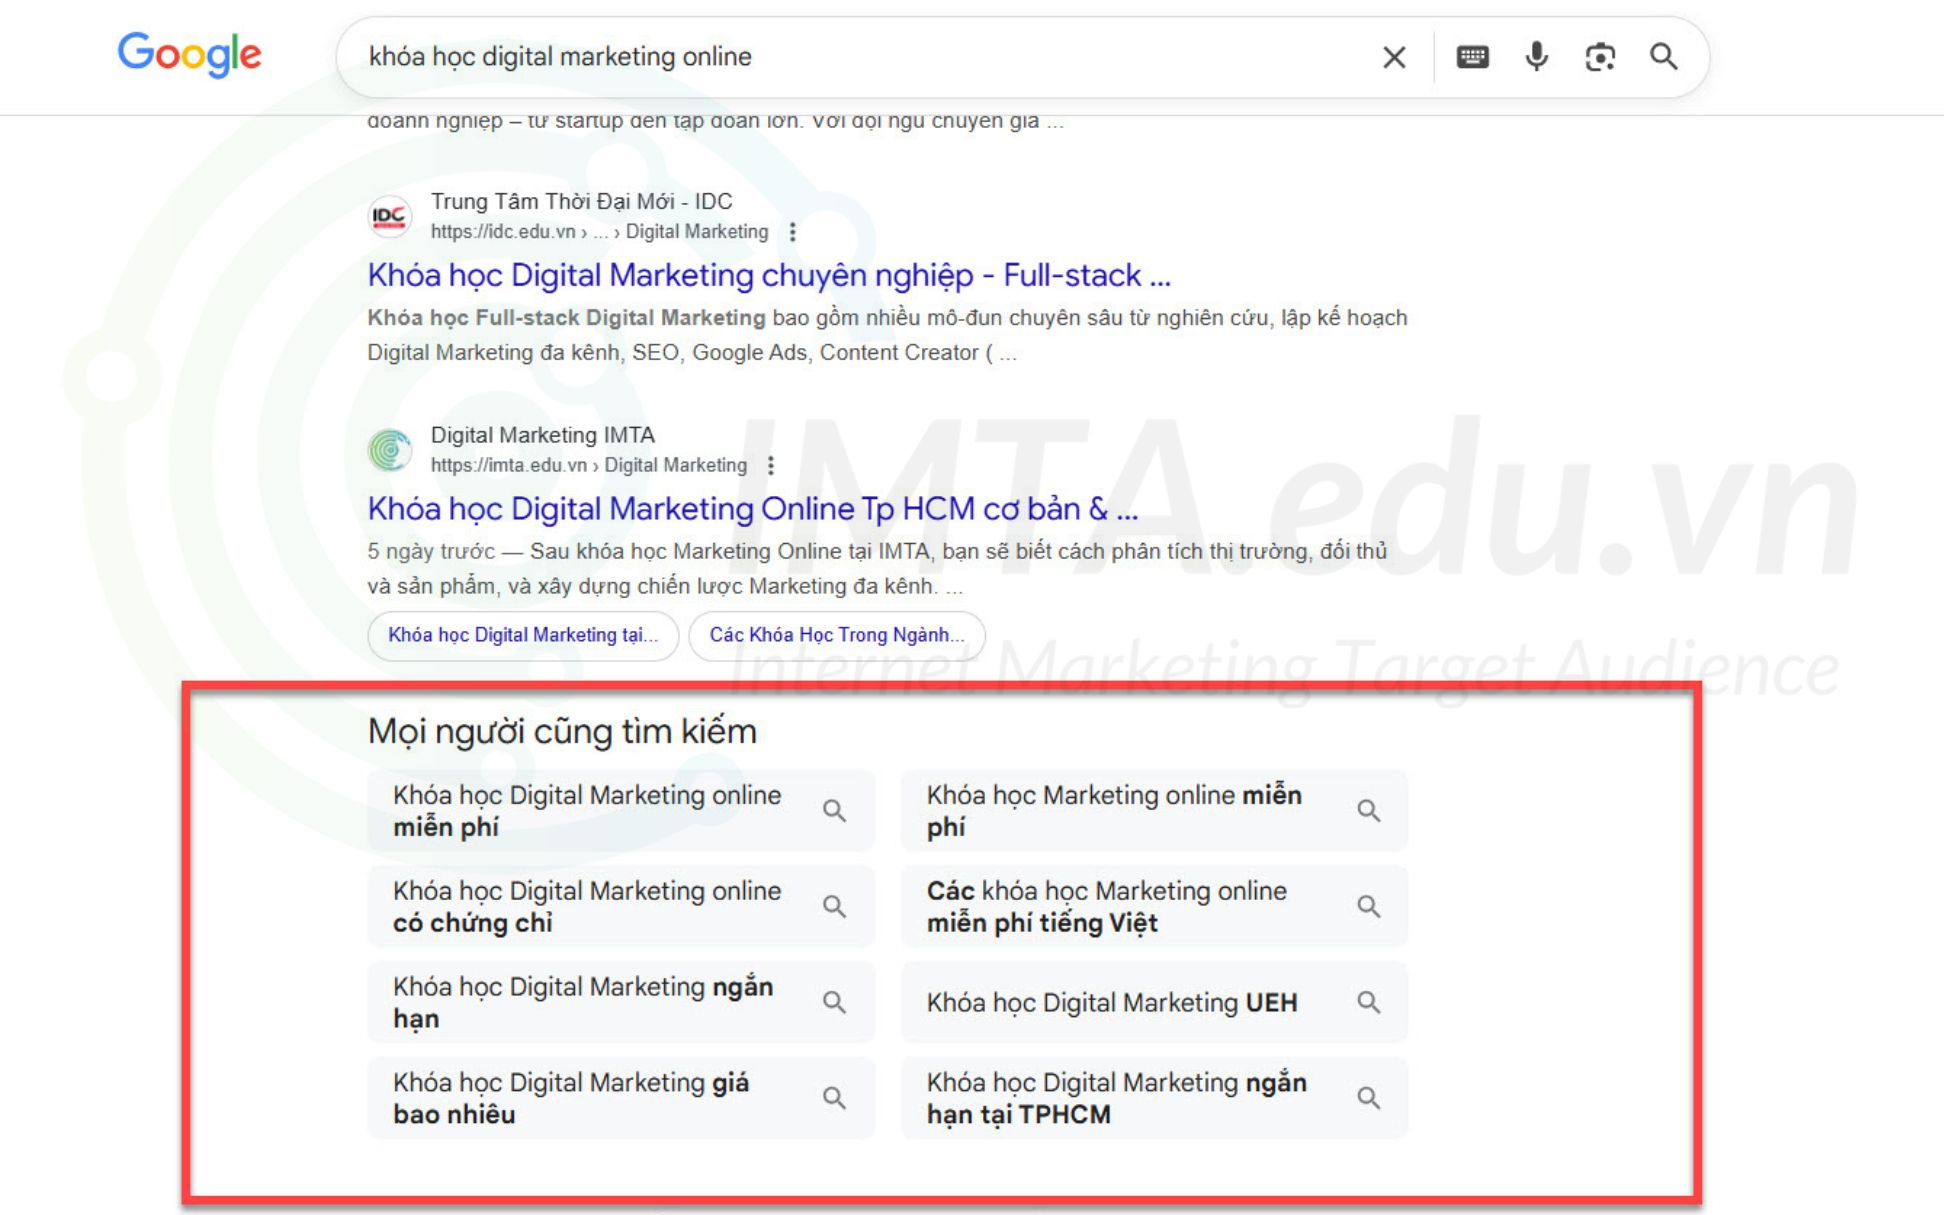Open more options for IMTA result

tap(771, 465)
